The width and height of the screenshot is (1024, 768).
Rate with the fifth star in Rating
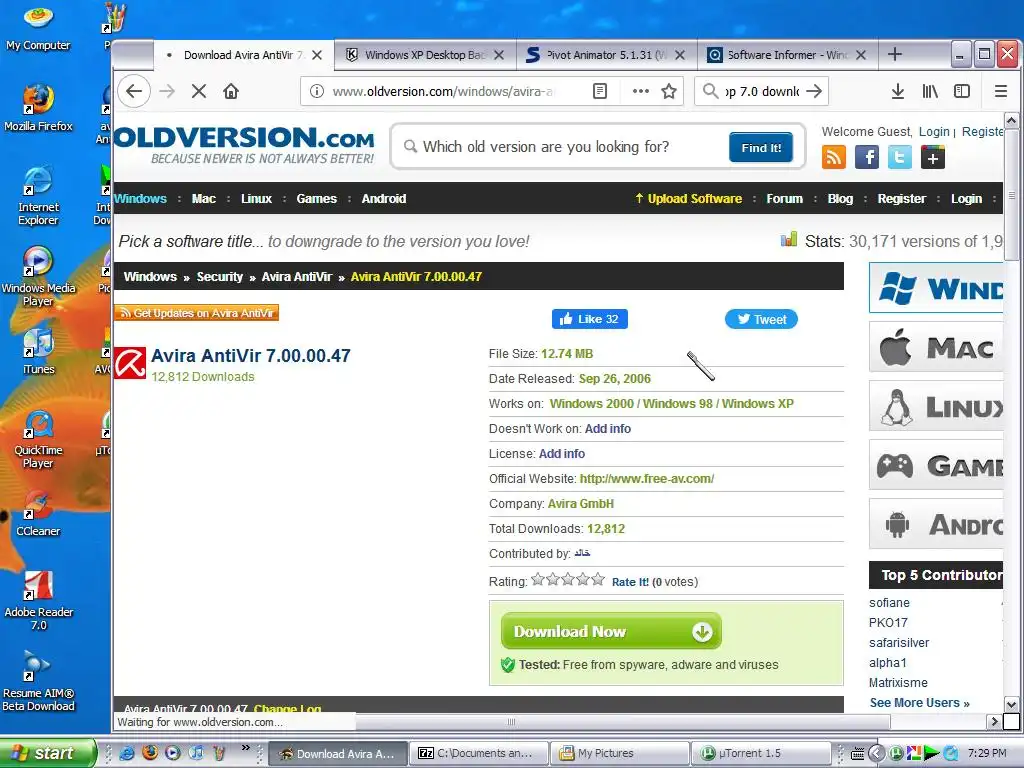coord(598,579)
